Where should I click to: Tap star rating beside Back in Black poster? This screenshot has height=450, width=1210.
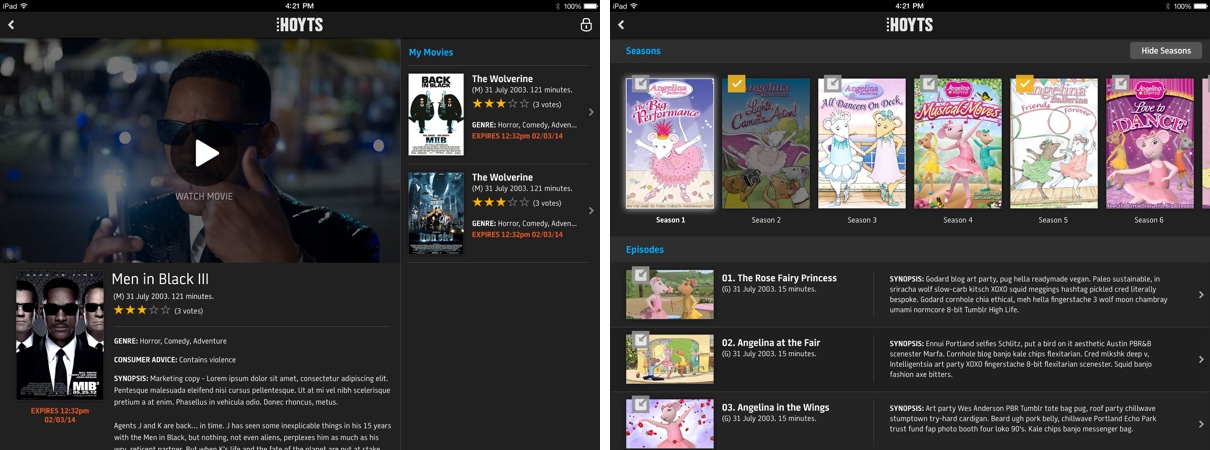click(x=500, y=103)
